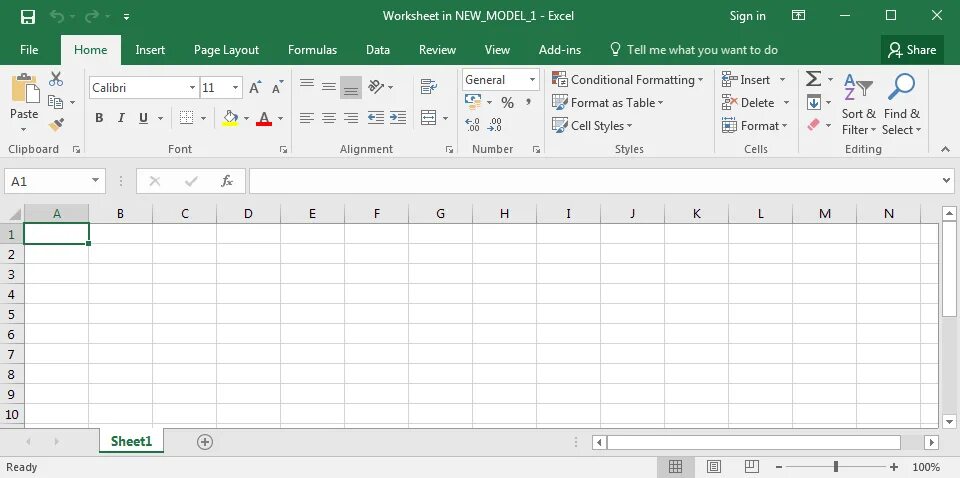The image size is (960, 478).
Task: Toggle Italic formatting
Action: click(x=121, y=118)
